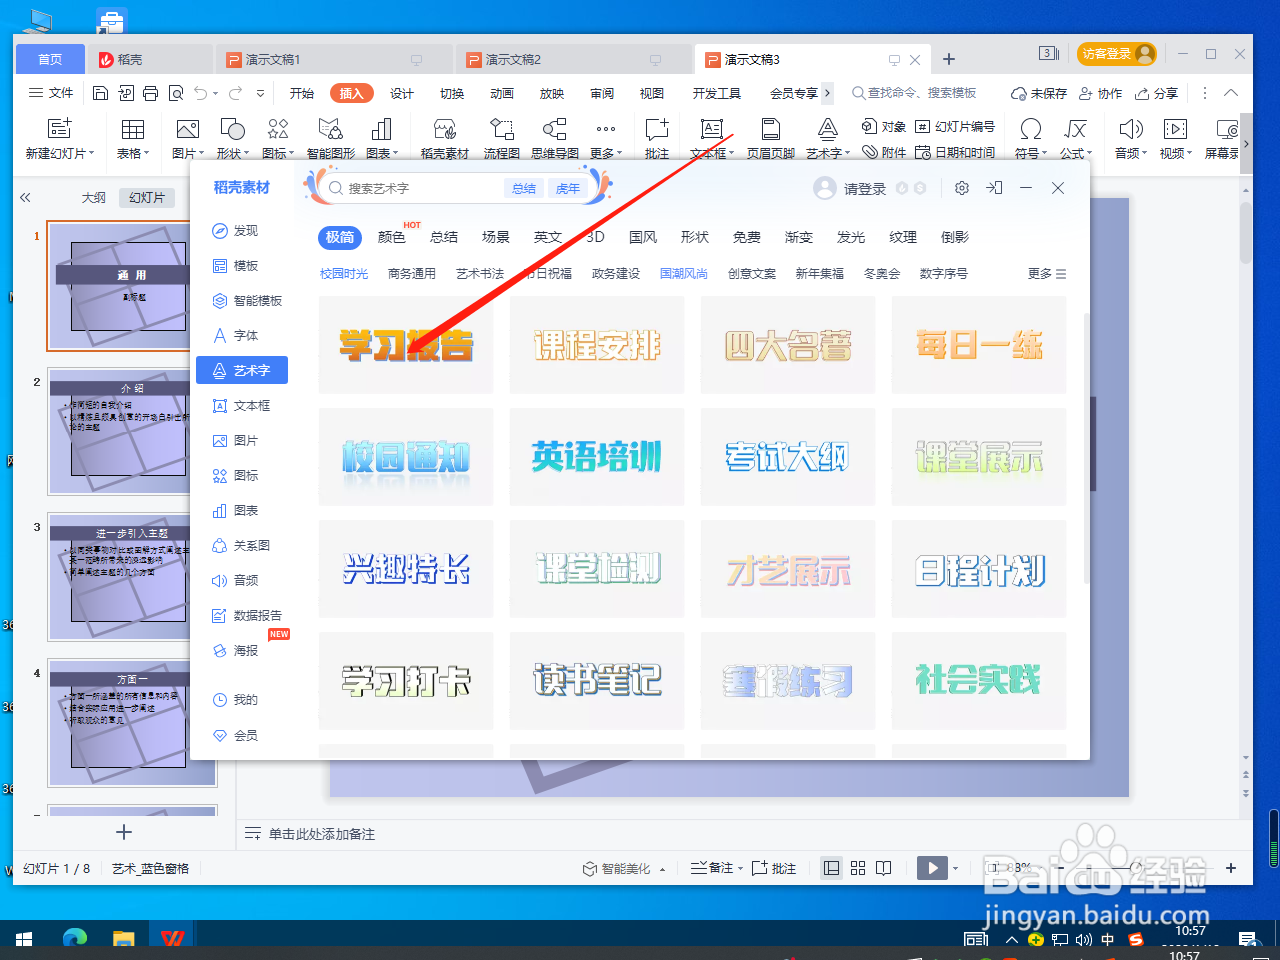Enable the 免费 free filter
The width and height of the screenshot is (1280, 960).
(746, 237)
